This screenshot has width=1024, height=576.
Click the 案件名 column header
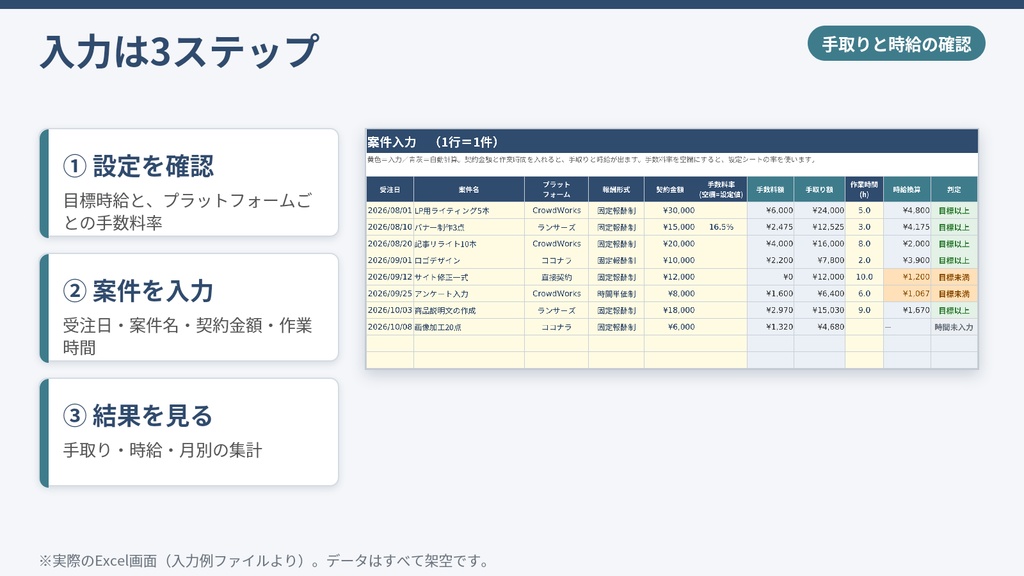click(x=469, y=189)
